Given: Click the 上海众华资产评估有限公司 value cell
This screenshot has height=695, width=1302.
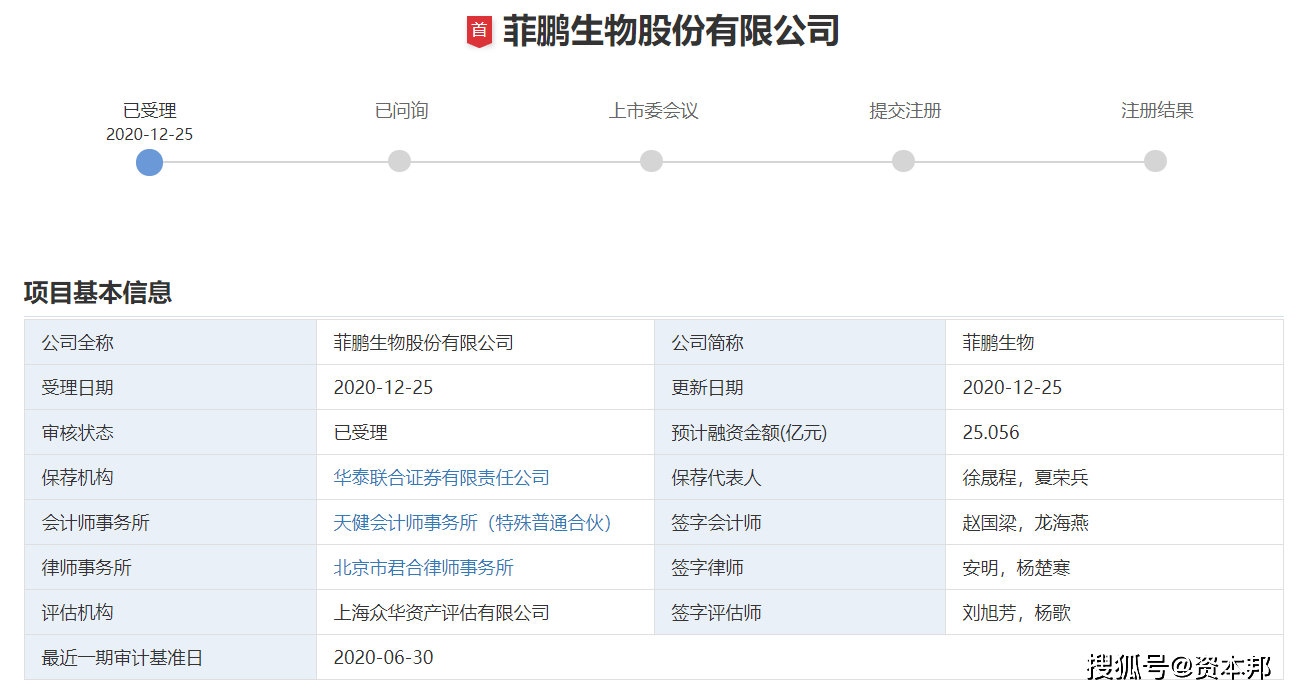Looking at the screenshot, I should [x=485, y=612].
